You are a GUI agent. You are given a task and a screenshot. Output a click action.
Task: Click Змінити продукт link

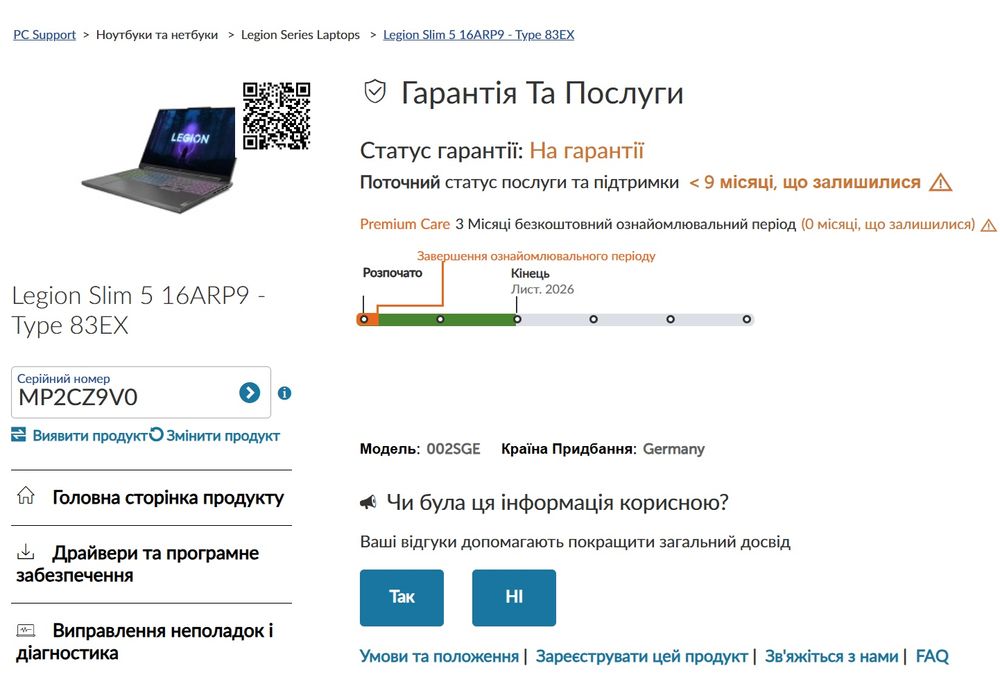point(223,436)
